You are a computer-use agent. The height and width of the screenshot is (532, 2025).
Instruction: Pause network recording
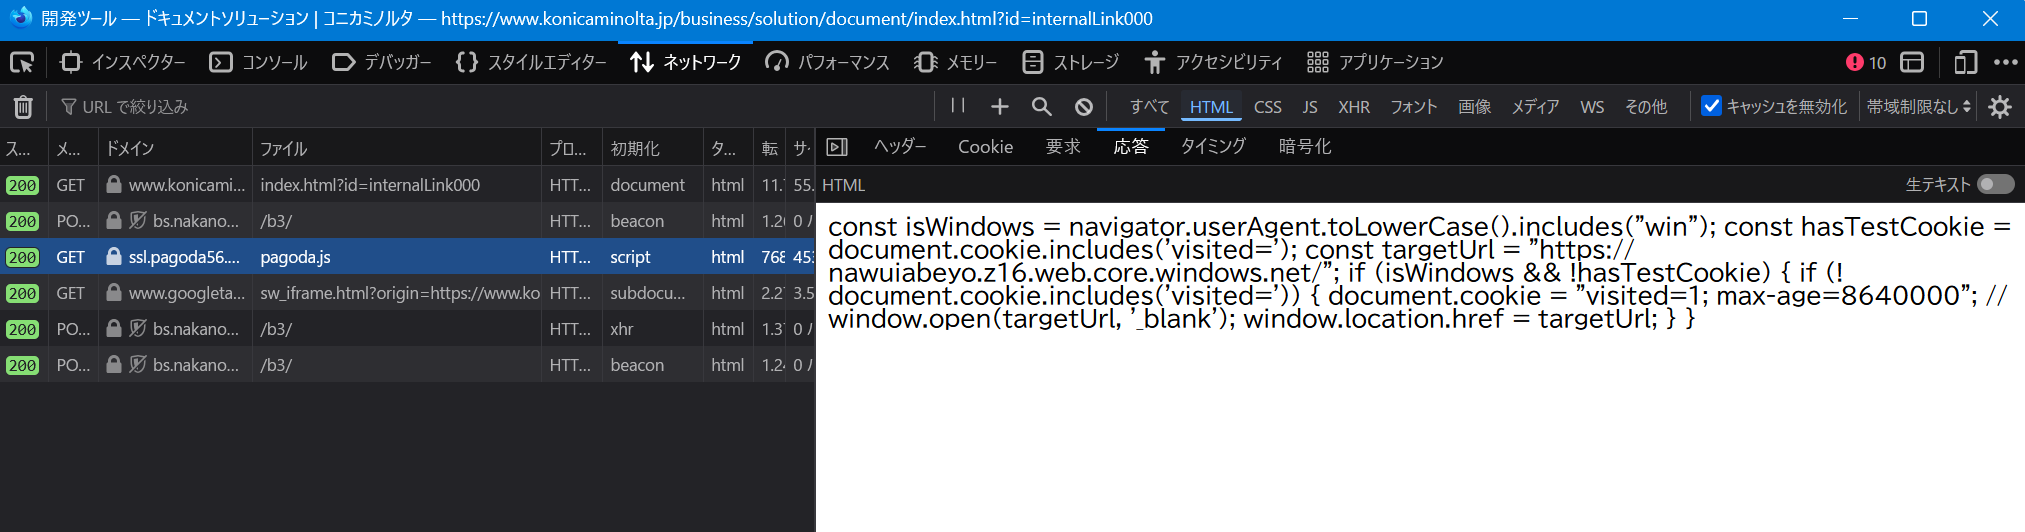click(x=958, y=106)
